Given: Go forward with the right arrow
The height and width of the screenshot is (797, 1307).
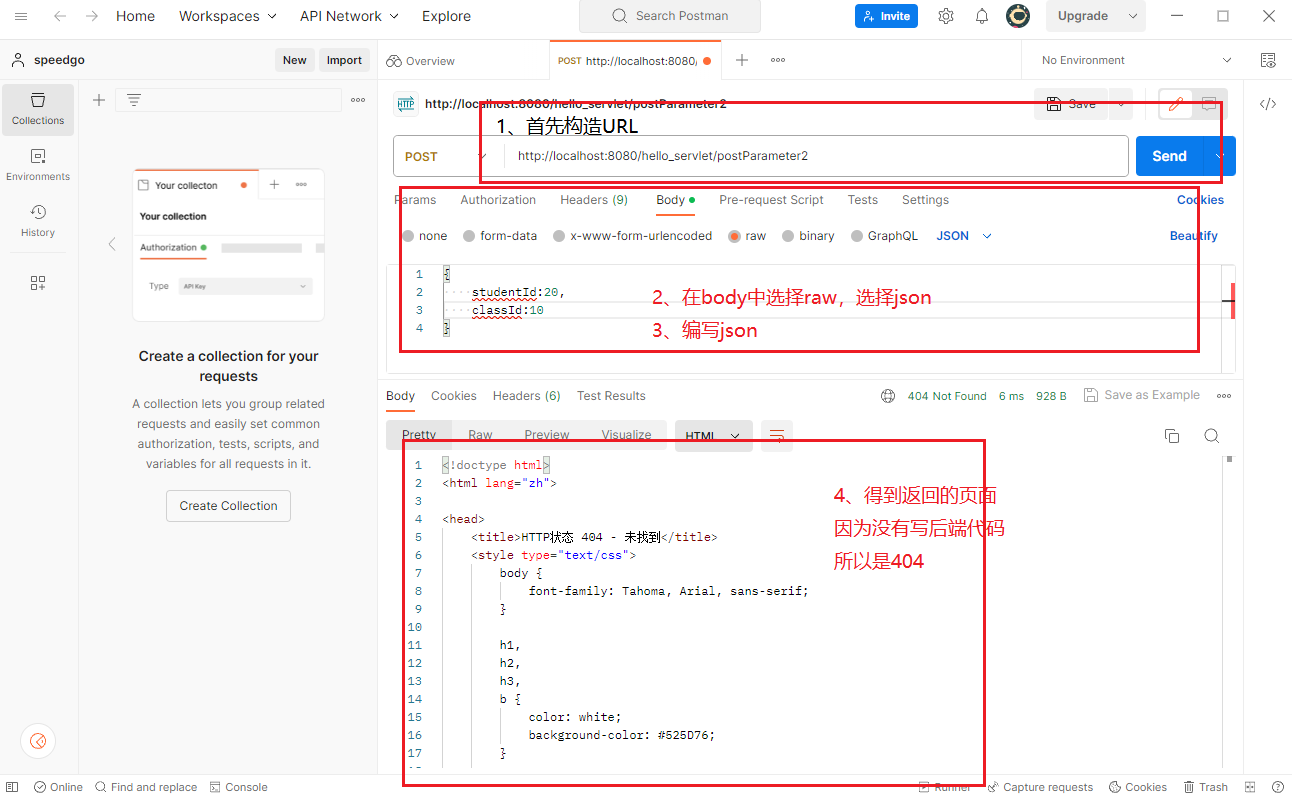Looking at the screenshot, I should [x=92, y=16].
